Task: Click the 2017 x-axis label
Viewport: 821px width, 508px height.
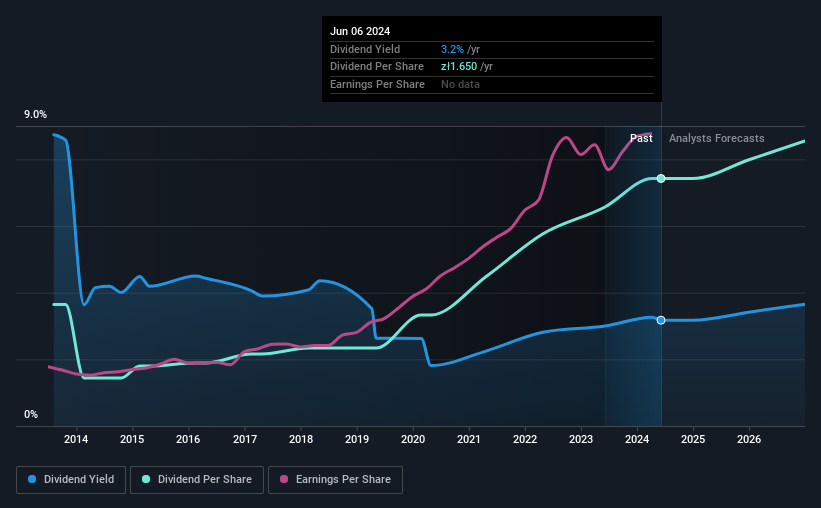Action: point(245,439)
